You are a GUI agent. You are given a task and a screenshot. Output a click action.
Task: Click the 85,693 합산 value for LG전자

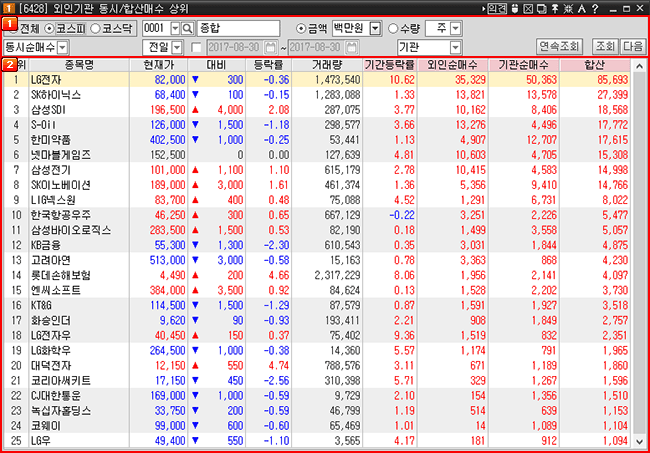tap(612, 80)
